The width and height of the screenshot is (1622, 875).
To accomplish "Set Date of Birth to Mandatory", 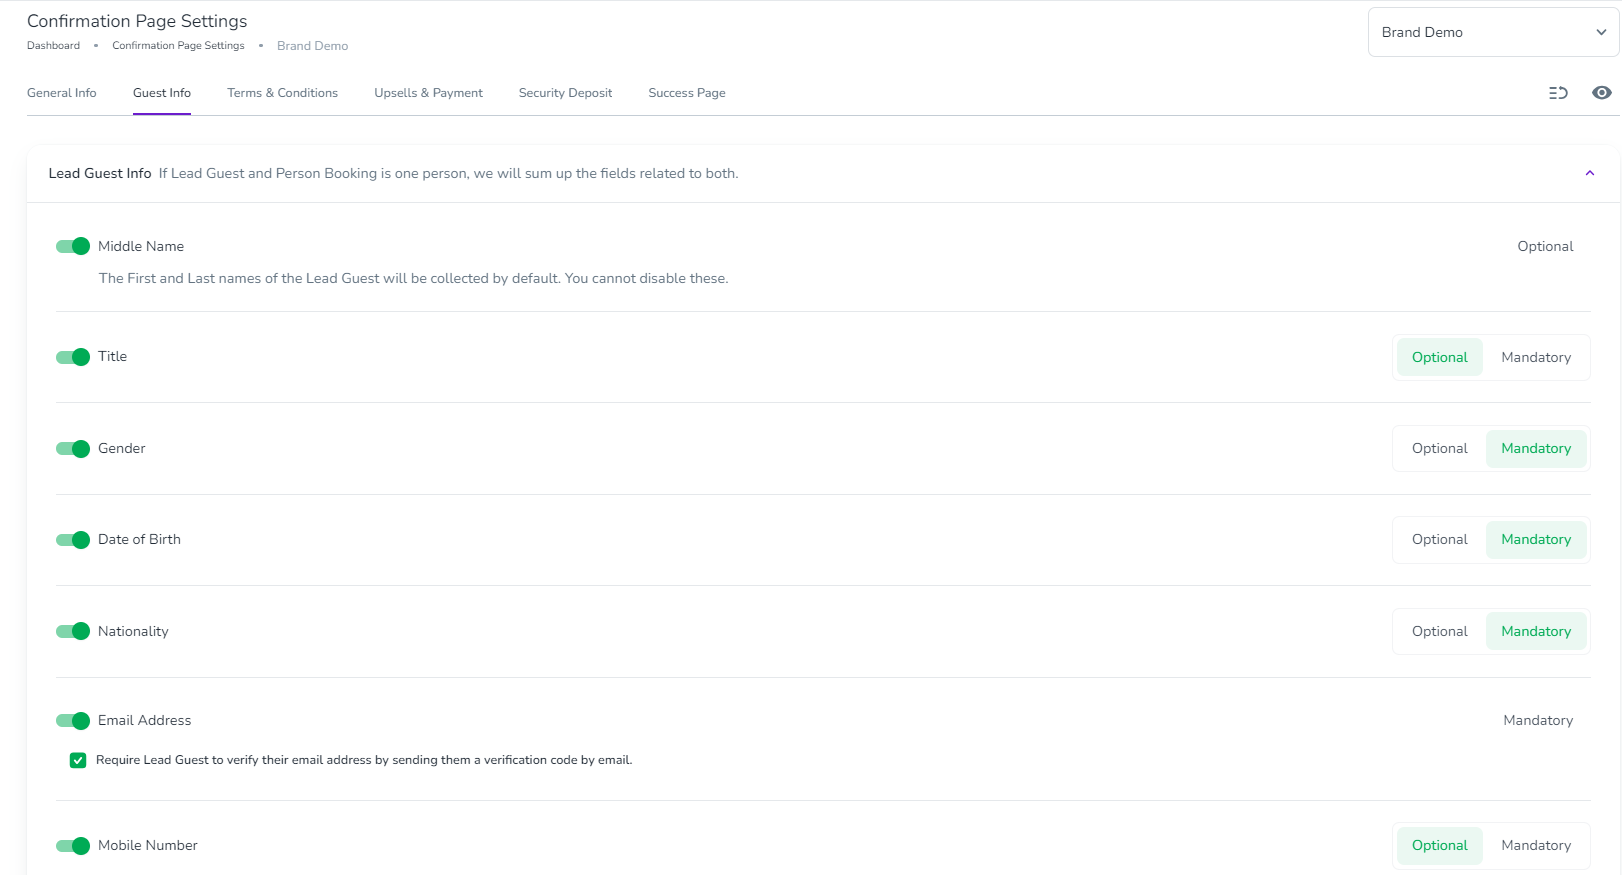I will [1536, 539].
